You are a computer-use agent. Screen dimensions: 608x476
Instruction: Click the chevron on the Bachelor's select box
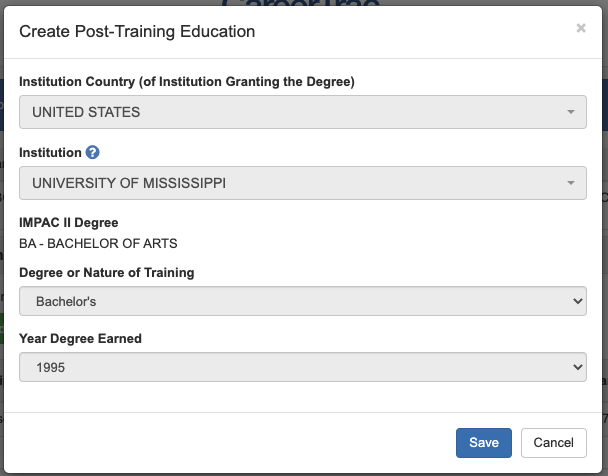click(x=576, y=300)
